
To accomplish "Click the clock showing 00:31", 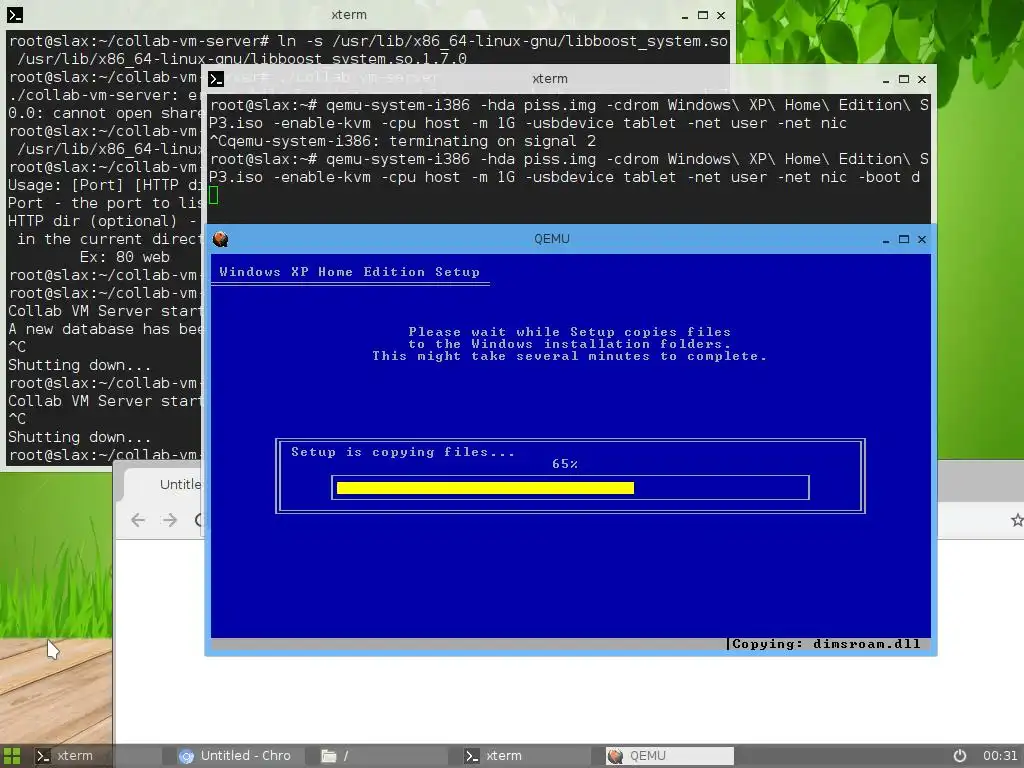I will pos(1000,756).
